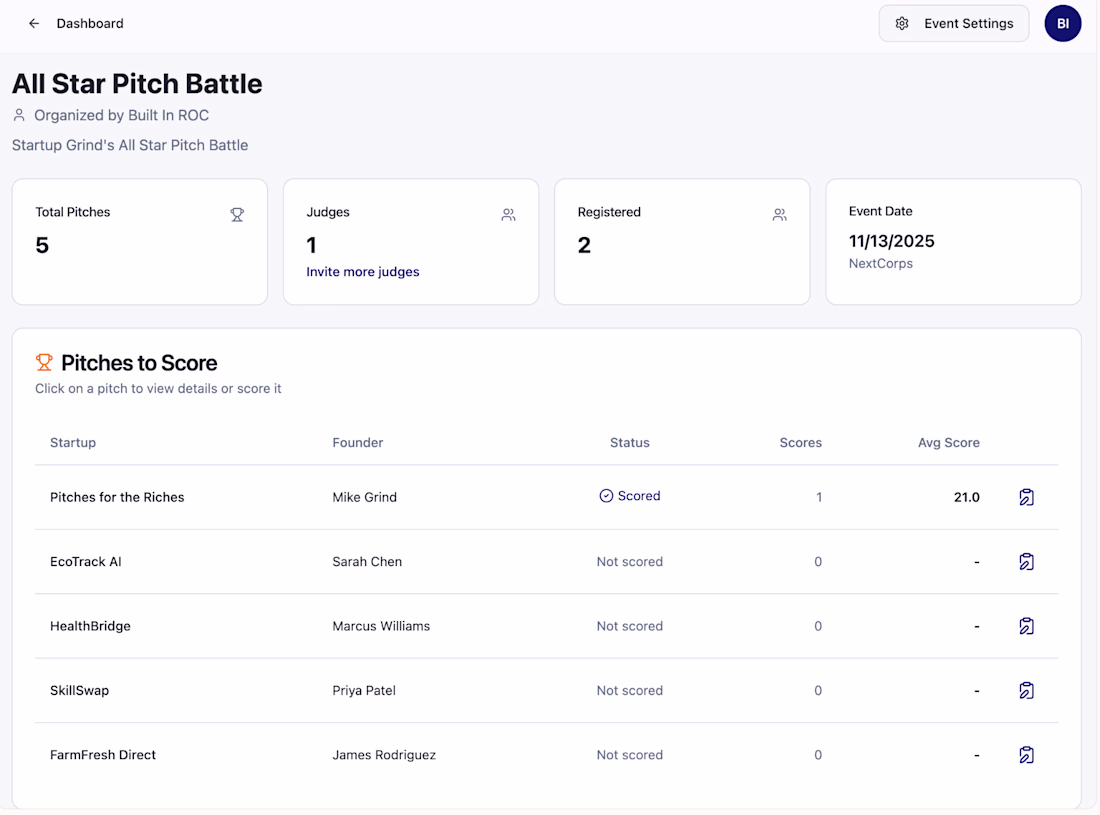Image resolution: width=1100 pixels, height=815 pixels.
Task: Select the Pitches for the Riches startup row
Action: [x=117, y=497]
